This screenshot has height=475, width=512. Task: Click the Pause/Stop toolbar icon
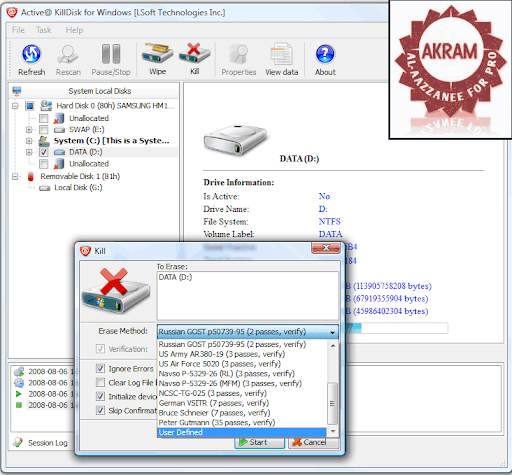[x=111, y=54]
